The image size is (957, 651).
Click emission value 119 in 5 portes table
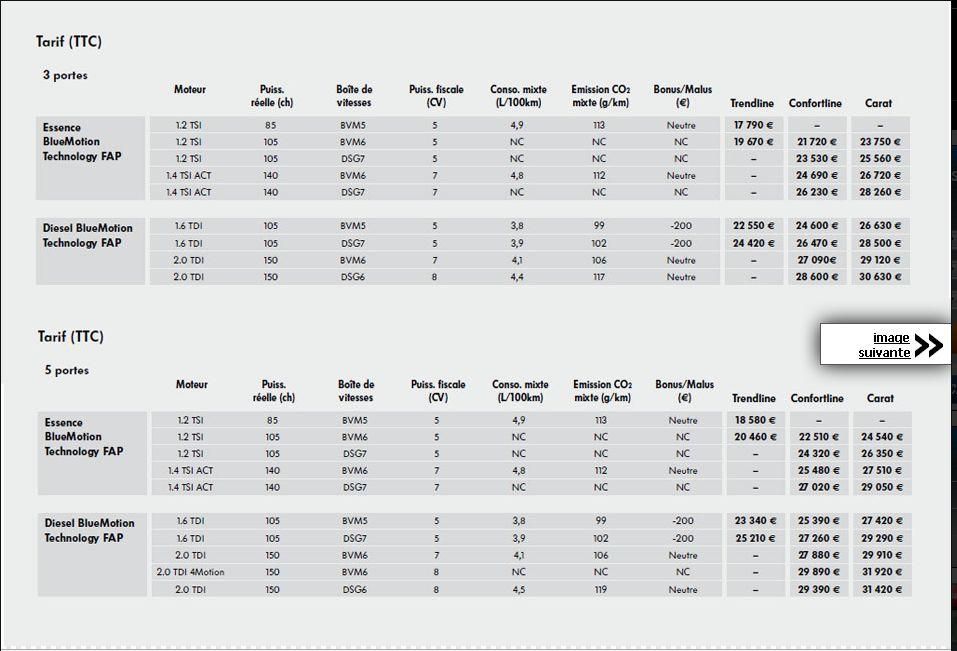click(601, 590)
